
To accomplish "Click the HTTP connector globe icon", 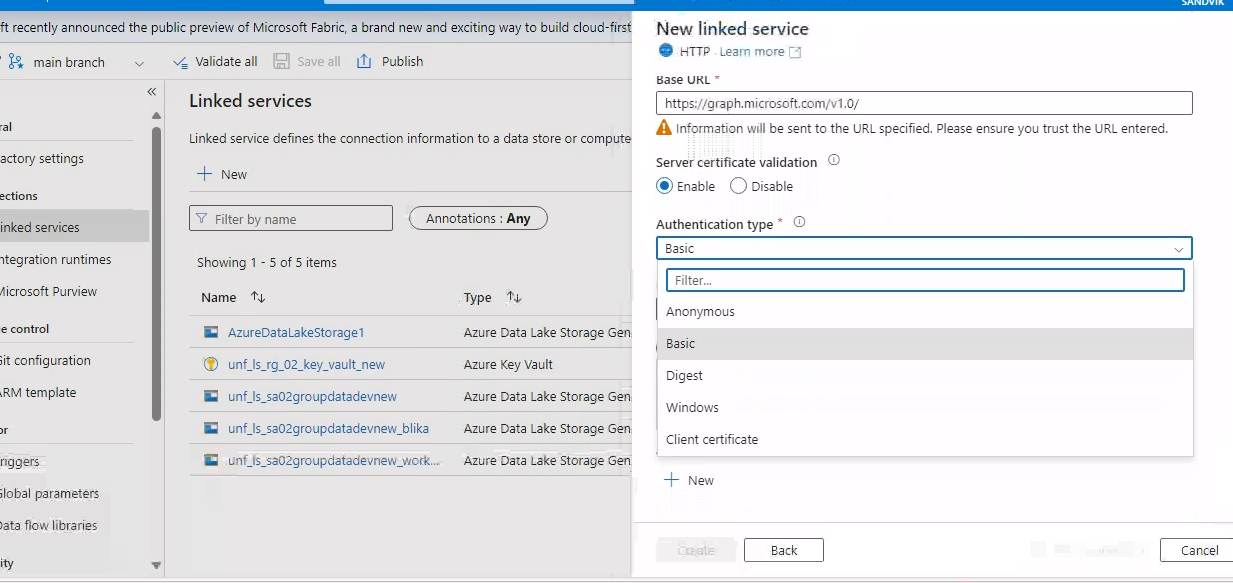I will click(666, 50).
